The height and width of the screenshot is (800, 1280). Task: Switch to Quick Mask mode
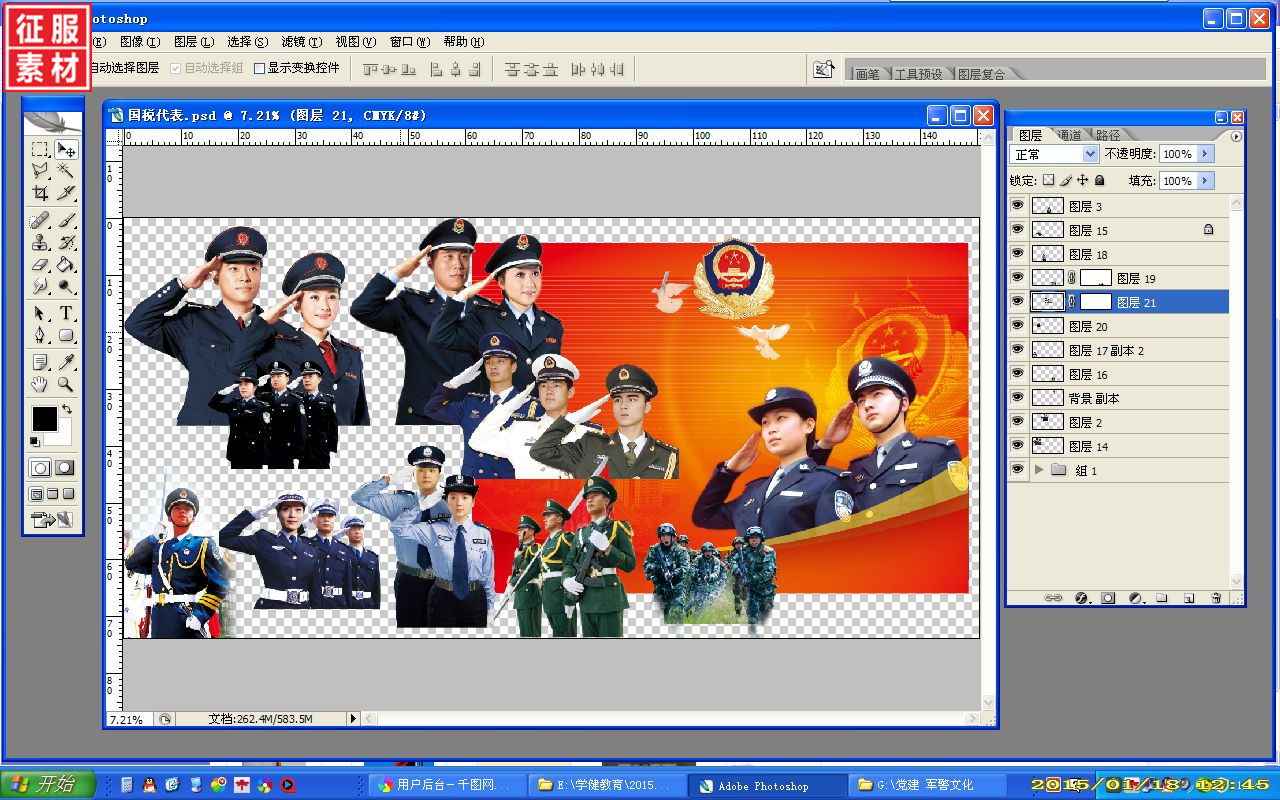tap(65, 467)
